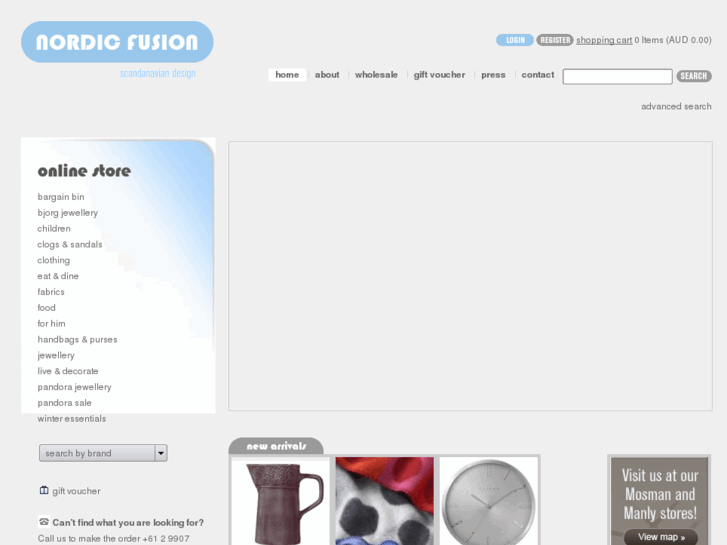The image size is (727, 545).
Task: Open the children category
Action: tap(54, 229)
